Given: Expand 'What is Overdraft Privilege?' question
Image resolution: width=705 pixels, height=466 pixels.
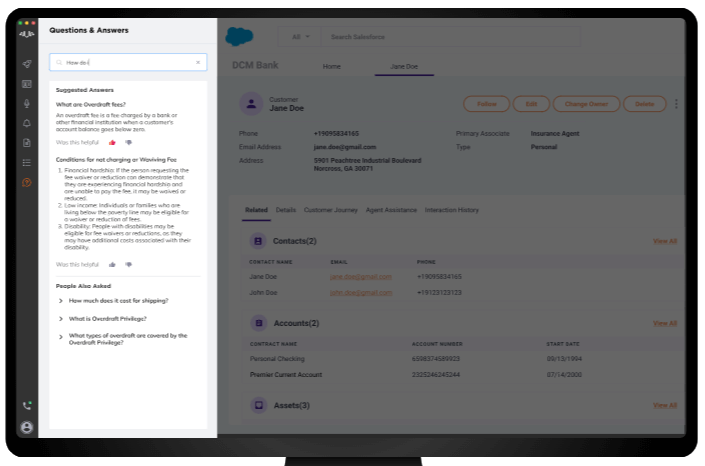Looking at the screenshot, I should (x=61, y=319).
